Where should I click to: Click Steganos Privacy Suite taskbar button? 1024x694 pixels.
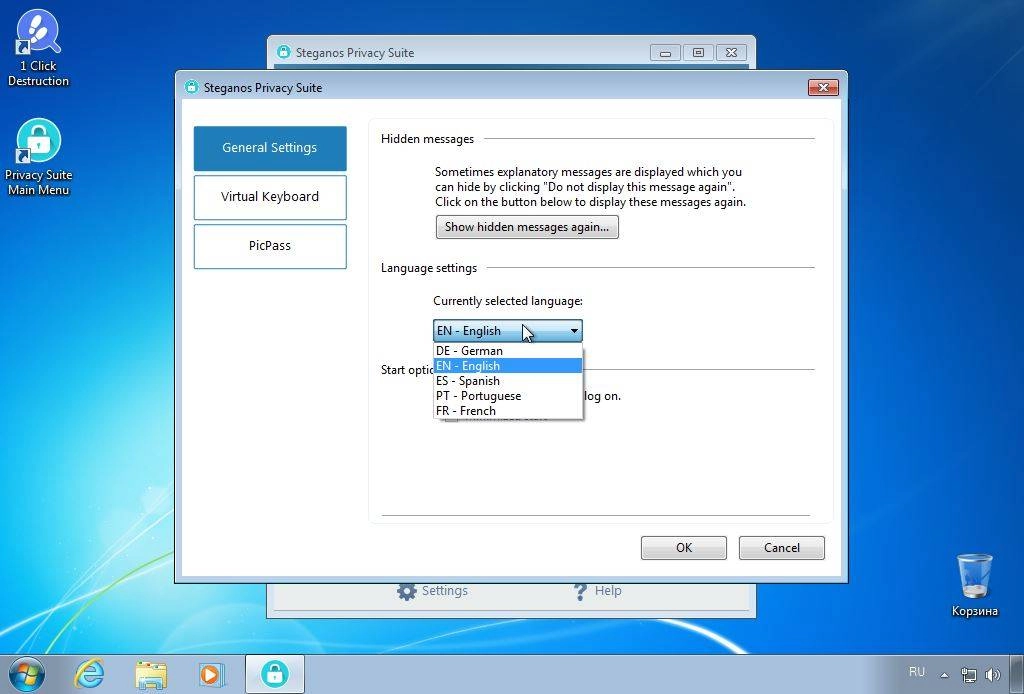275,674
